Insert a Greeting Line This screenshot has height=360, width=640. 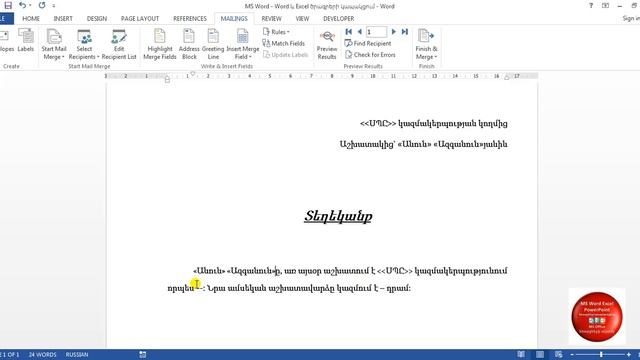(x=213, y=44)
